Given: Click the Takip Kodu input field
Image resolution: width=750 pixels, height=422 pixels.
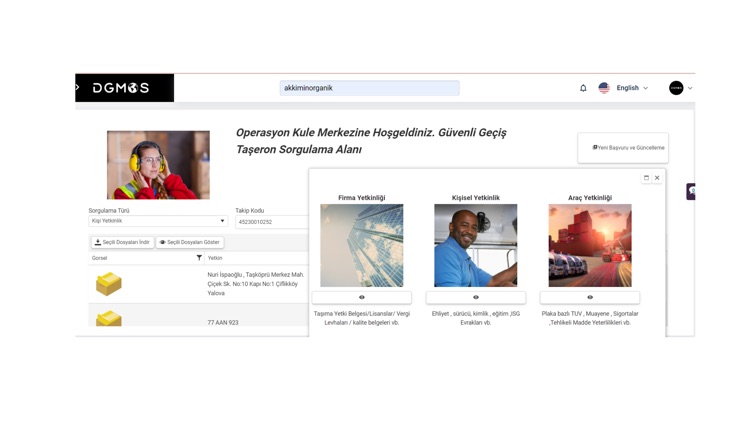Looking at the screenshot, I should click(x=272, y=222).
